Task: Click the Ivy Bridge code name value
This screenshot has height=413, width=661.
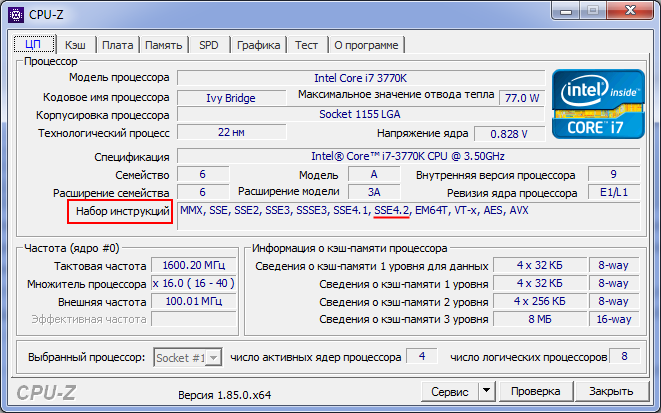Action: [231, 98]
